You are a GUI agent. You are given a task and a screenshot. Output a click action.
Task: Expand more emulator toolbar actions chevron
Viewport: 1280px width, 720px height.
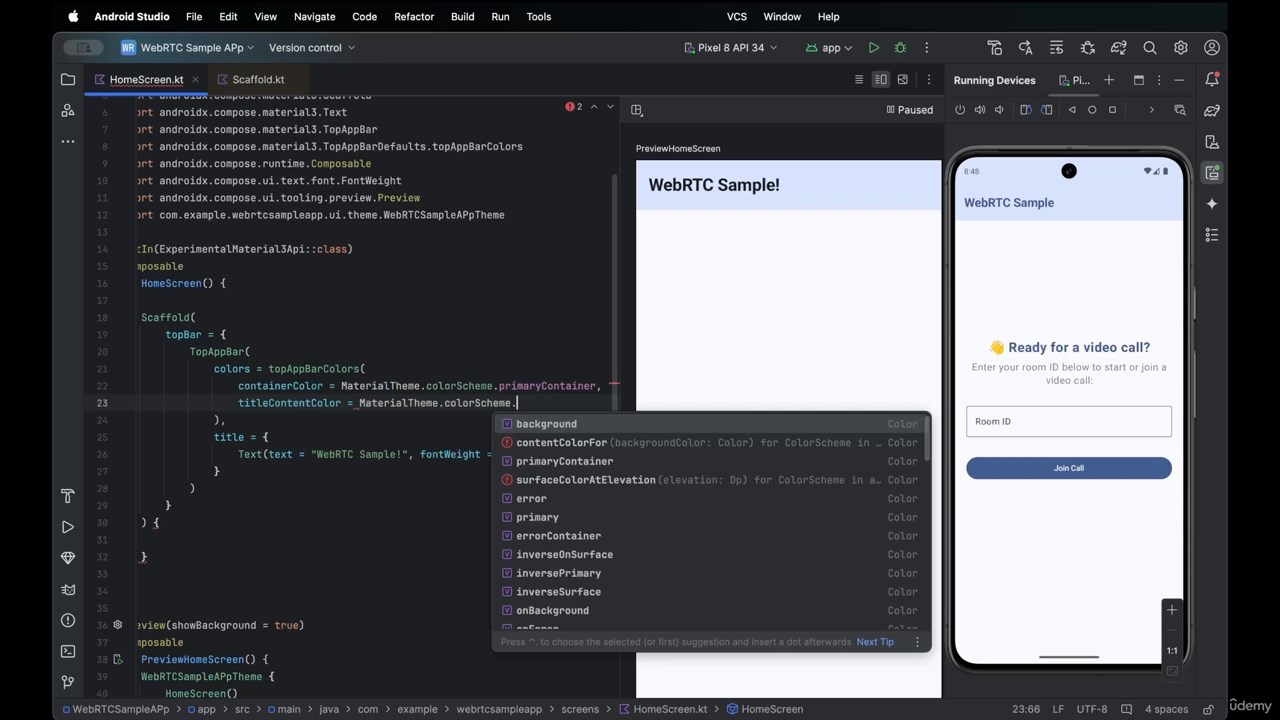(1151, 110)
